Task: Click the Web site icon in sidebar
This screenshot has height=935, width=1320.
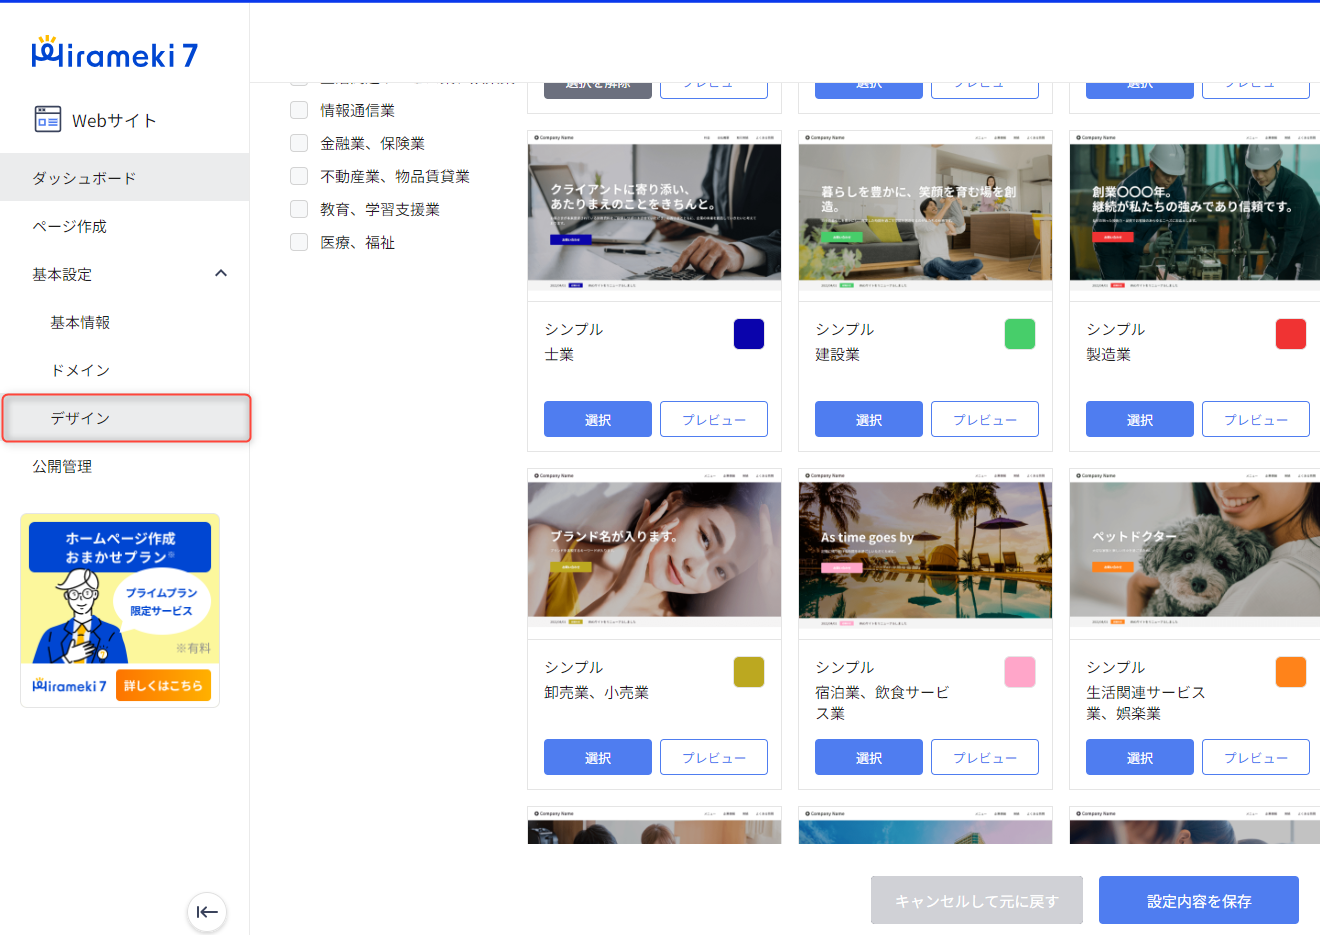Action: pyautogui.click(x=48, y=120)
